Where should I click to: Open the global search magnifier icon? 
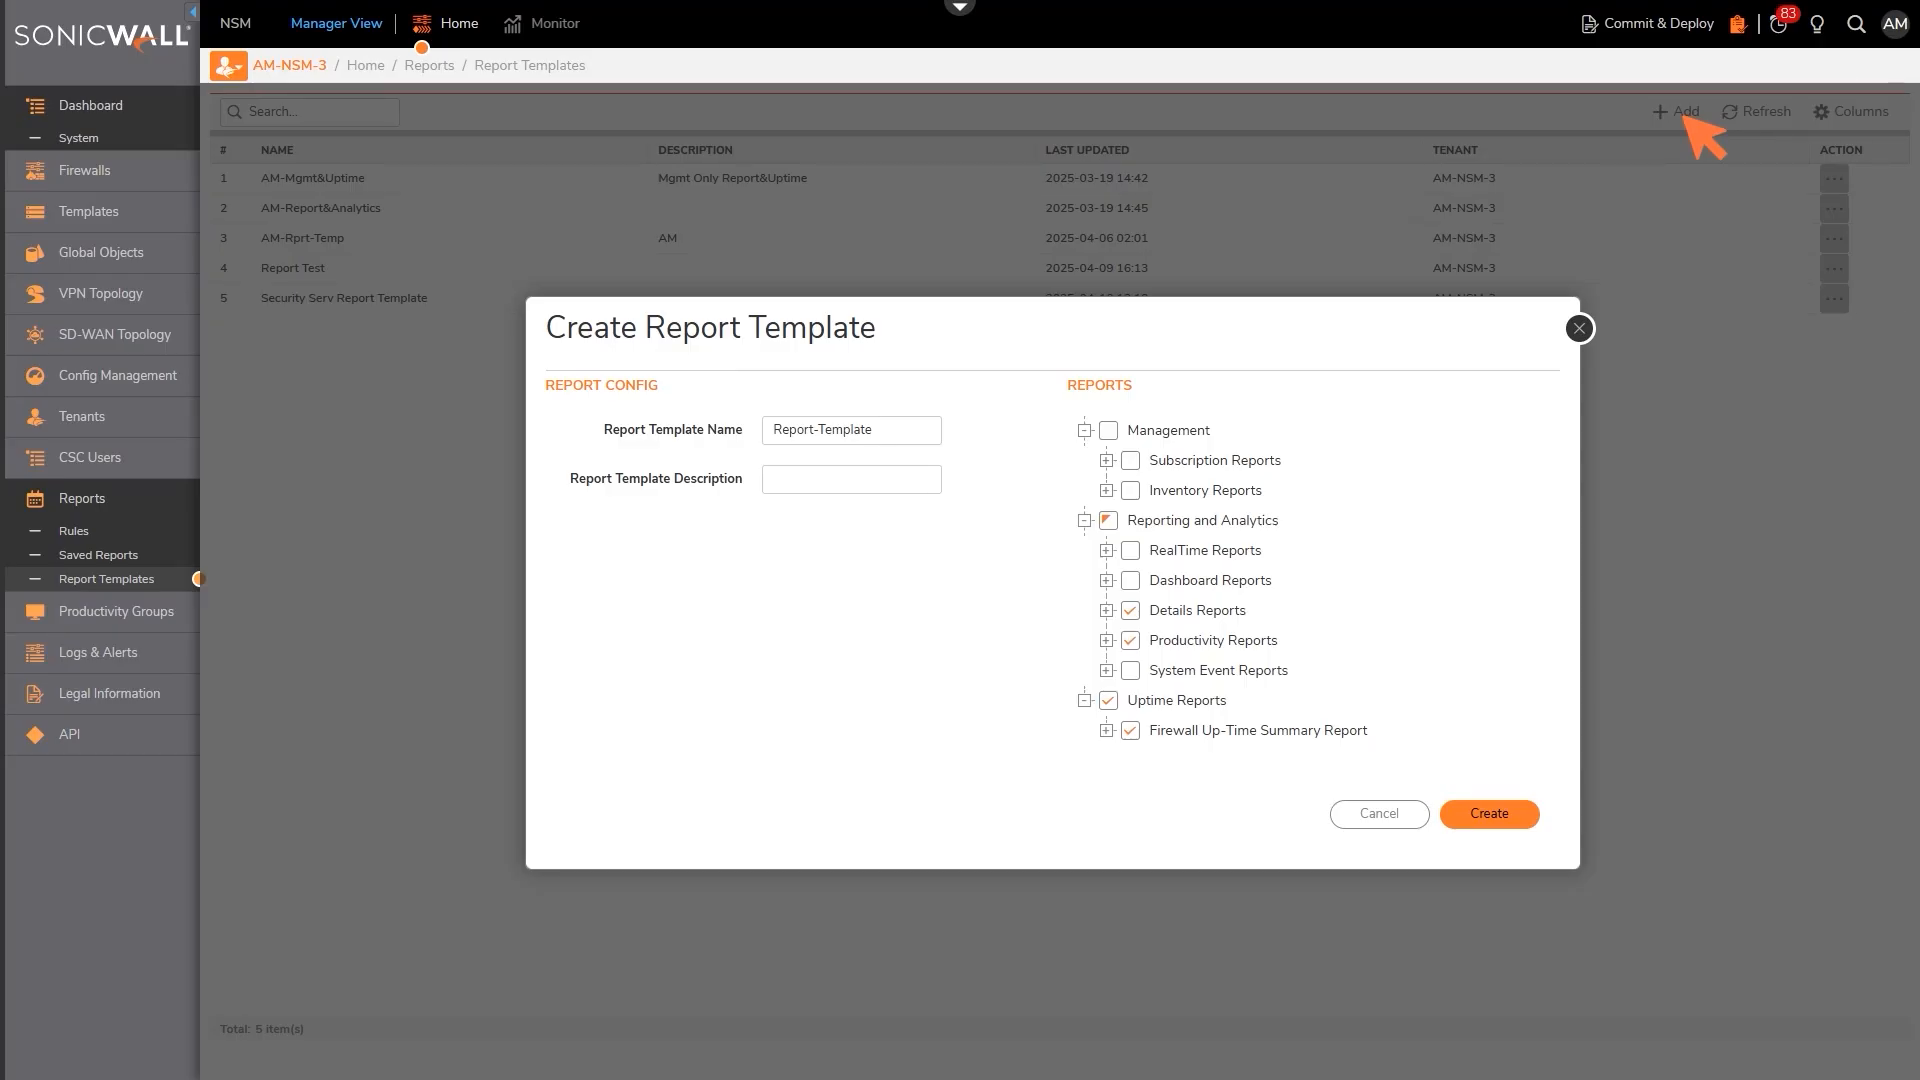1857,24
